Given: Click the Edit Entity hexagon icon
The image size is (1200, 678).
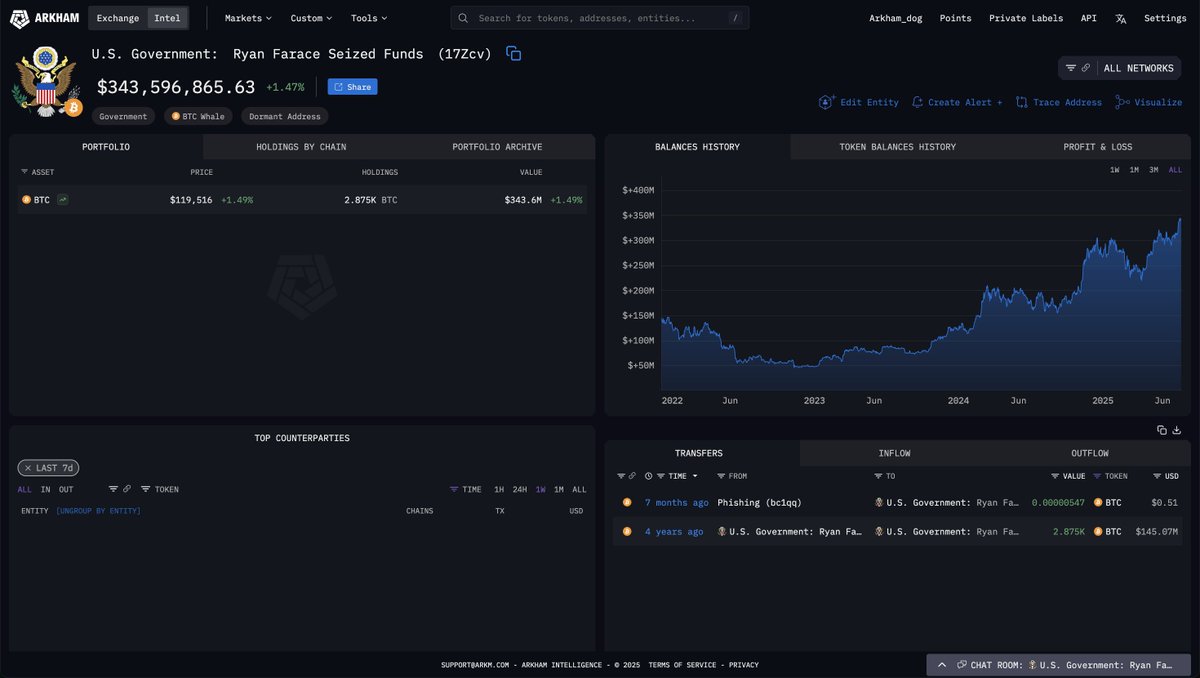Looking at the screenshot, I should click(826, 102).
